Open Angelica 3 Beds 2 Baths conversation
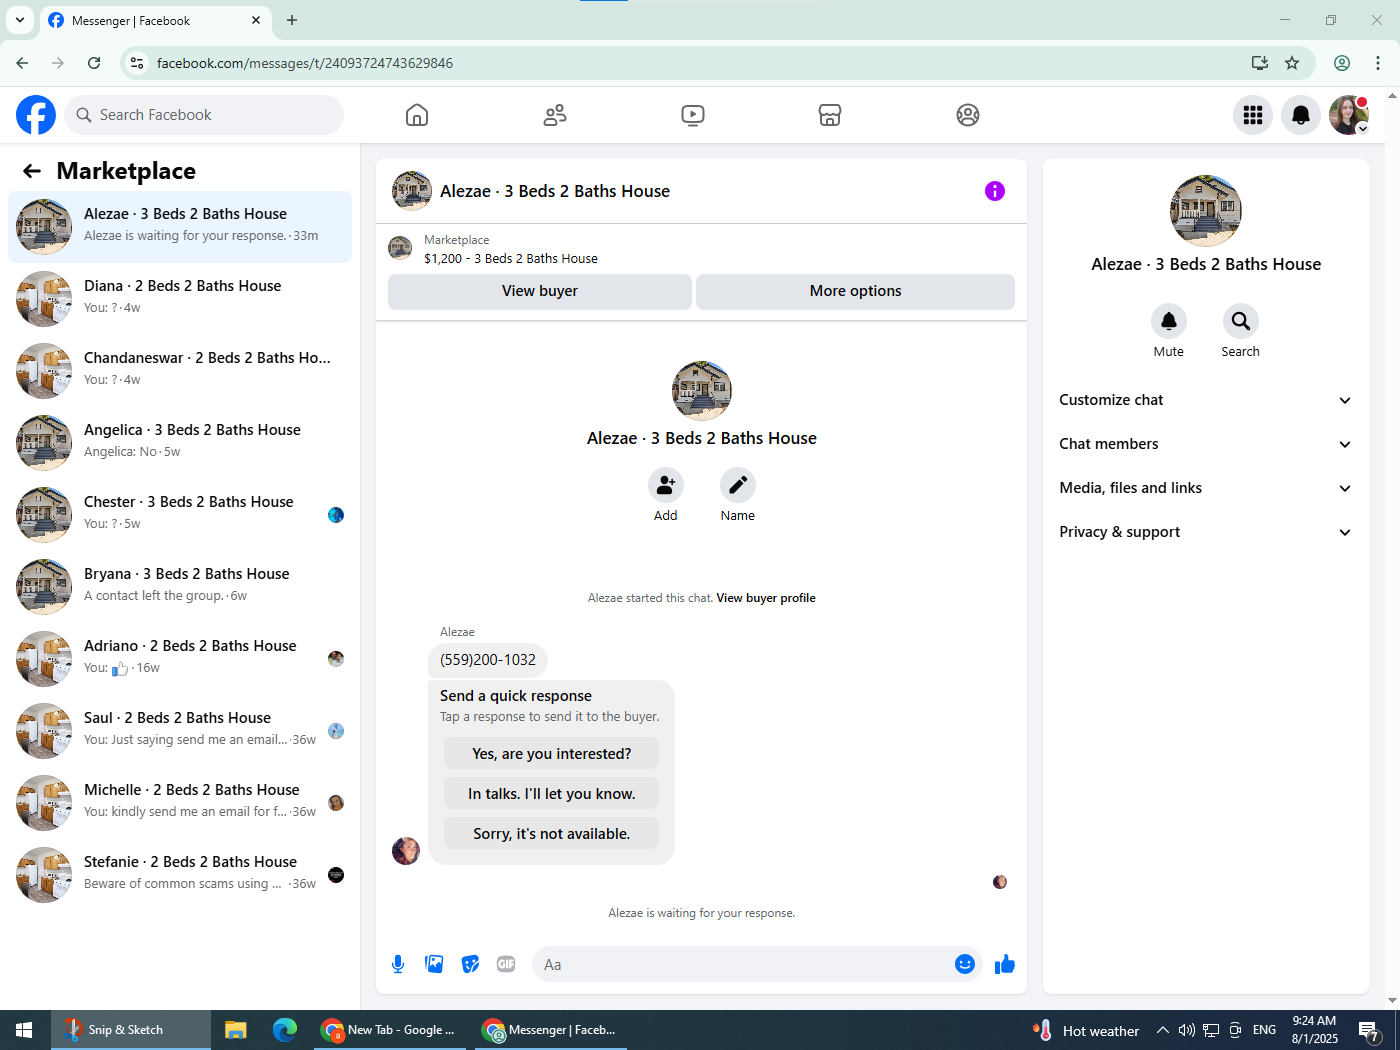Viewport: 1400px width, 1050px height. click(x=180, y=443)
